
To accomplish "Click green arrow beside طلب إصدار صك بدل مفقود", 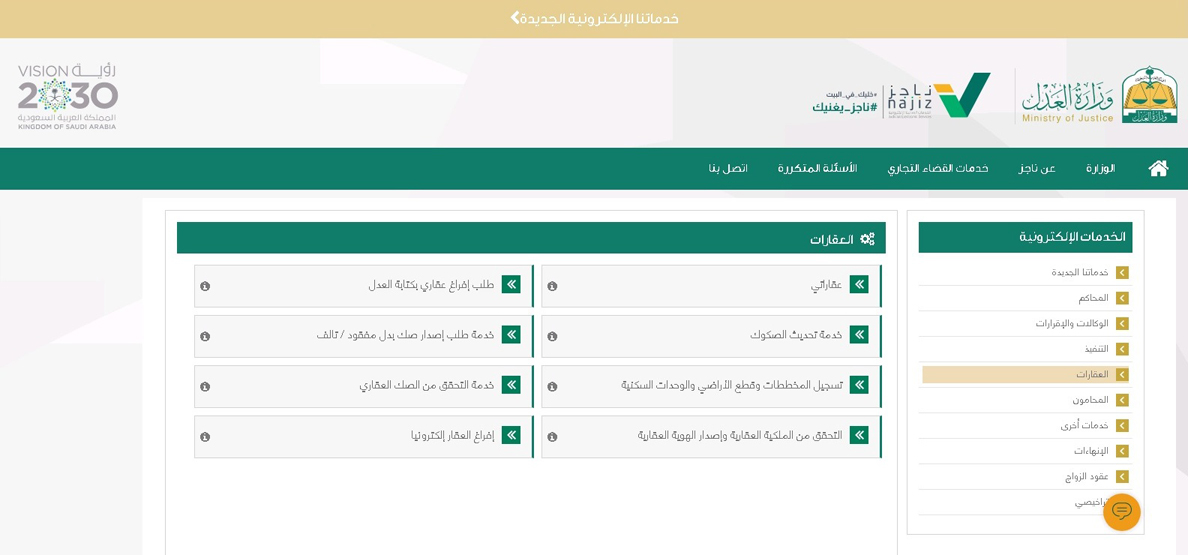I will click(511, 335).
